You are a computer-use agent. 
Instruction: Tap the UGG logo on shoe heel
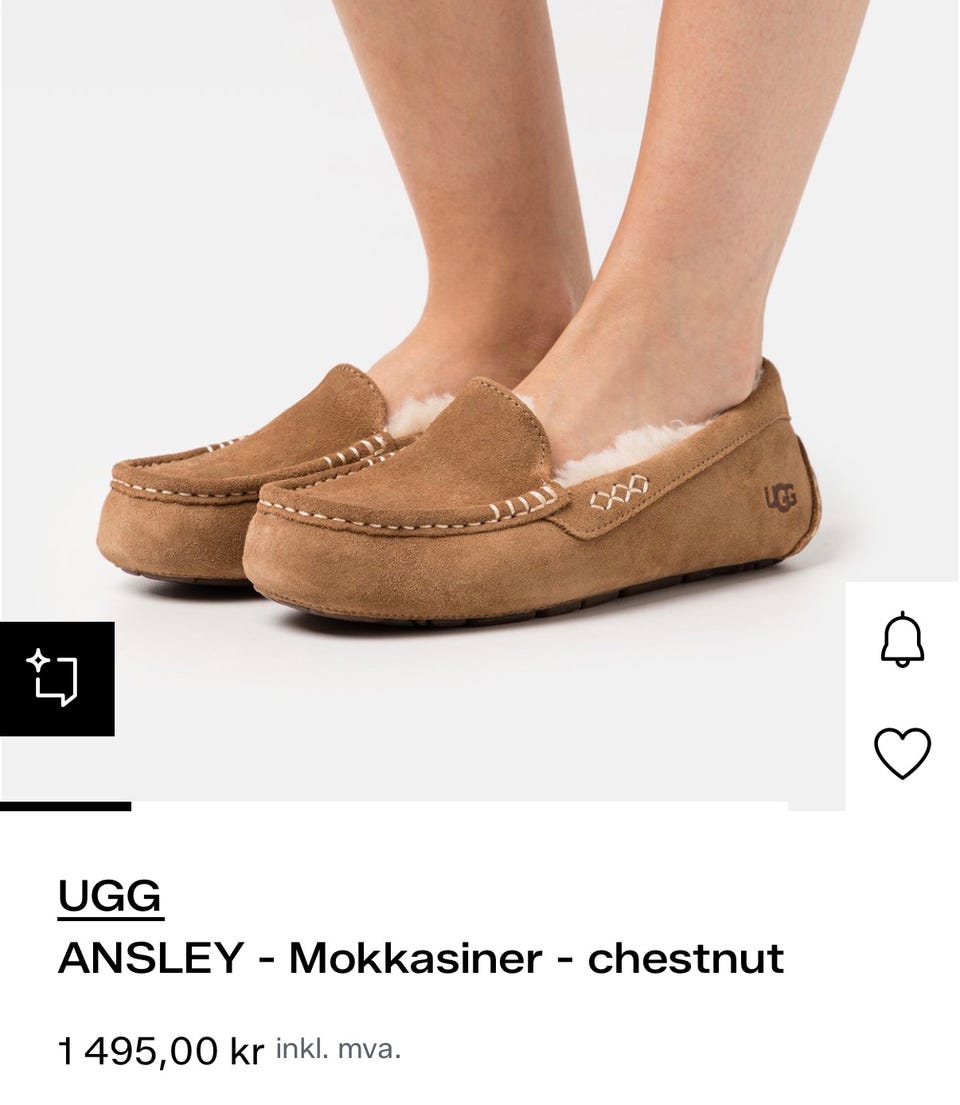pyautogui.click(x=780, y=498)
